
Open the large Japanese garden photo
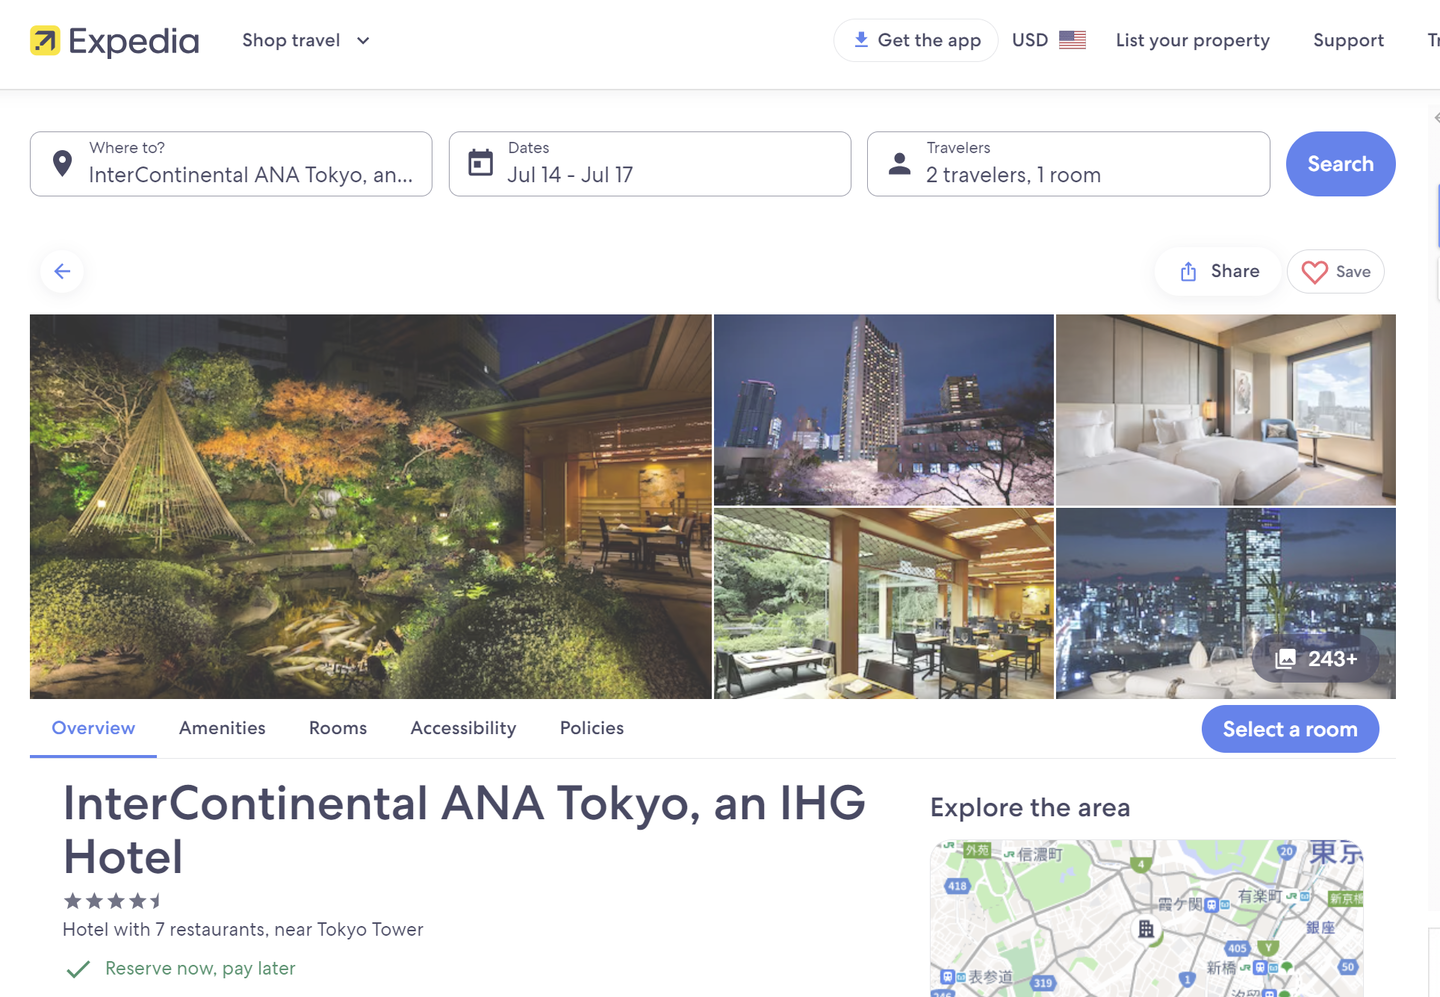370,506
